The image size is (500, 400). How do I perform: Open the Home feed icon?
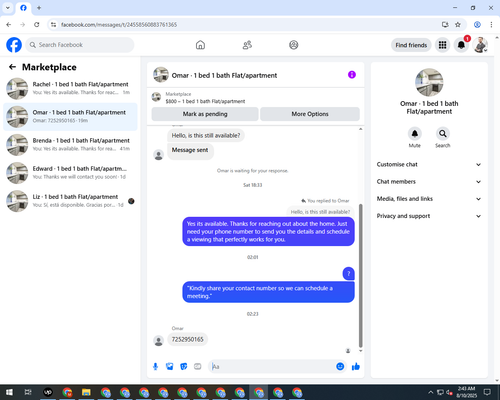(200, 45)
